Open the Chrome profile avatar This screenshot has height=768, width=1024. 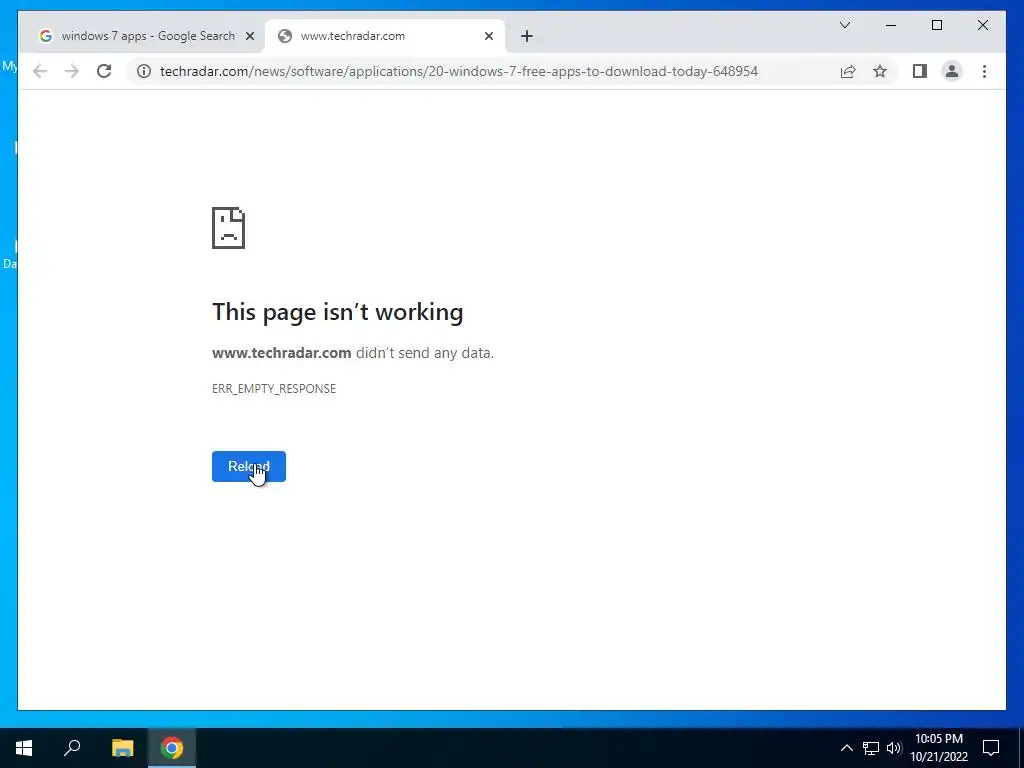[x=952, y=71]
